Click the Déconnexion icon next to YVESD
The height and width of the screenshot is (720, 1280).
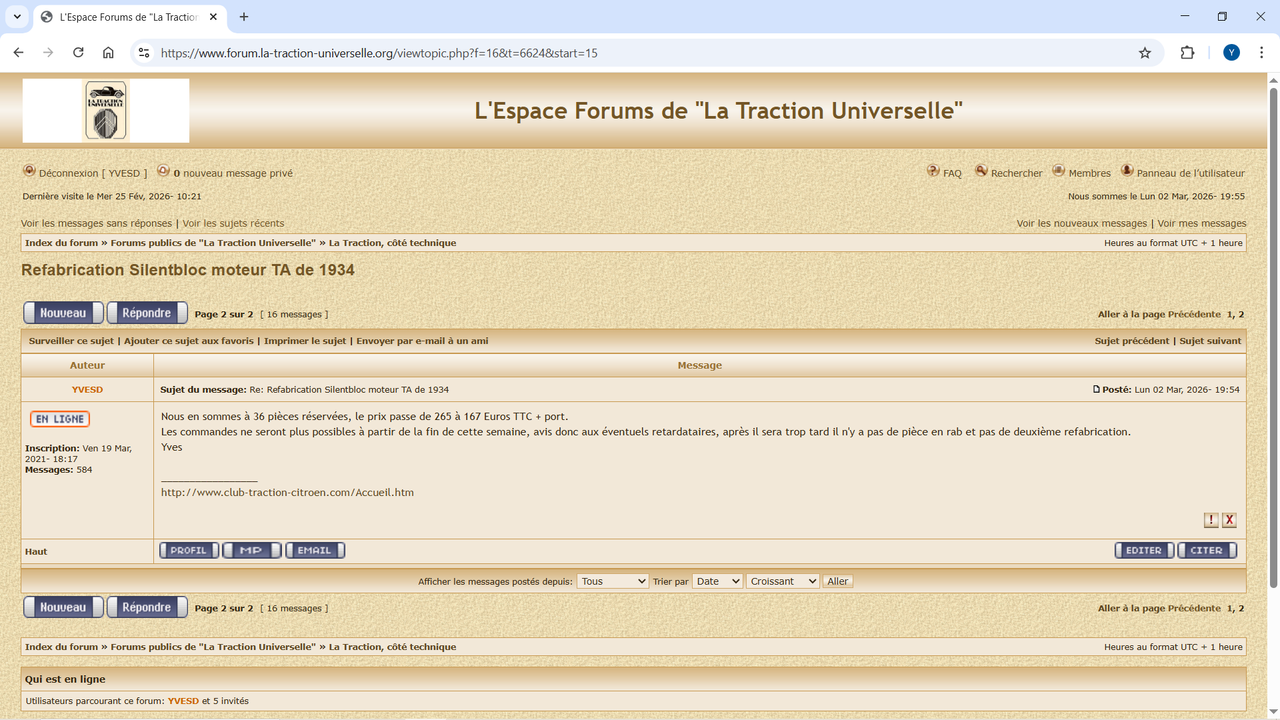[29, 172]
